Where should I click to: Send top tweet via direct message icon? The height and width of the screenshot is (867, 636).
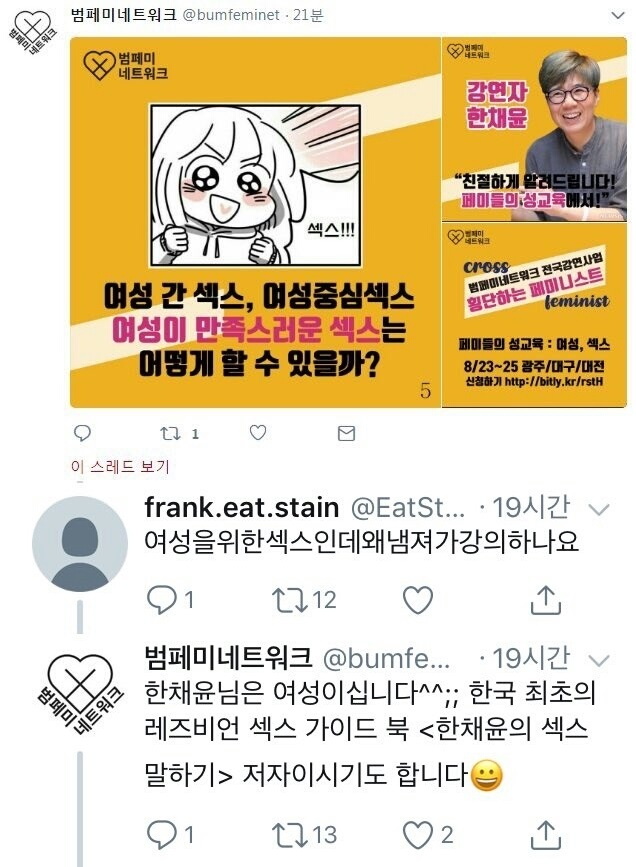(346, 434)
